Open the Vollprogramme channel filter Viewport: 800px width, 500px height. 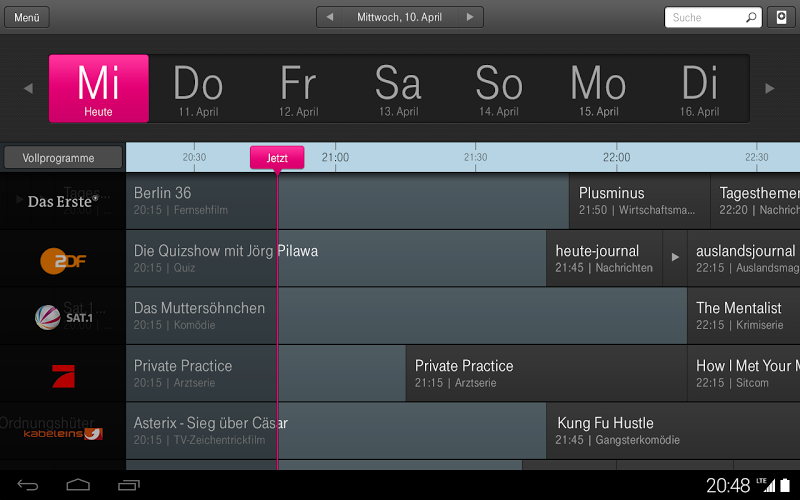coord(63,158)
